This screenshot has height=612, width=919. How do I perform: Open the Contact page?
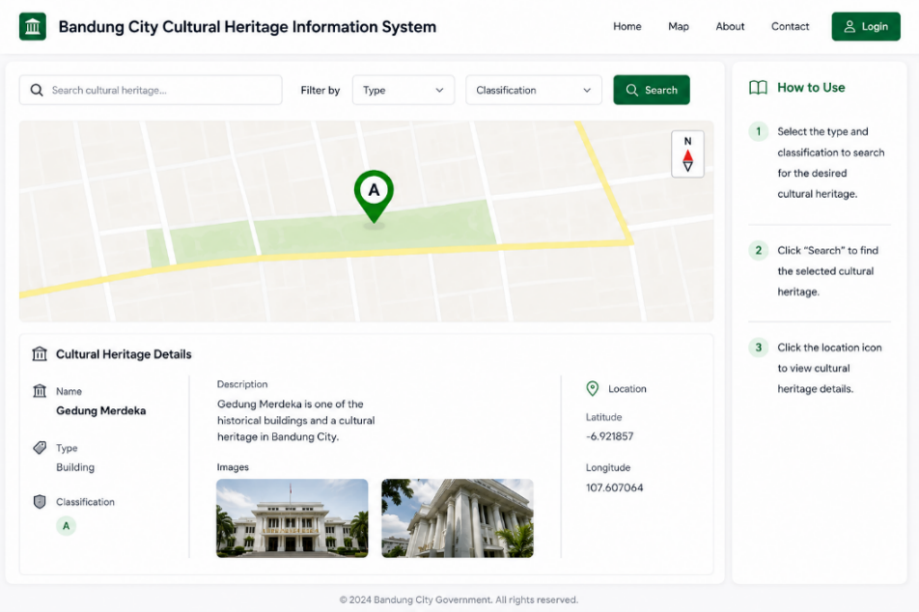(x=789, y=26)
